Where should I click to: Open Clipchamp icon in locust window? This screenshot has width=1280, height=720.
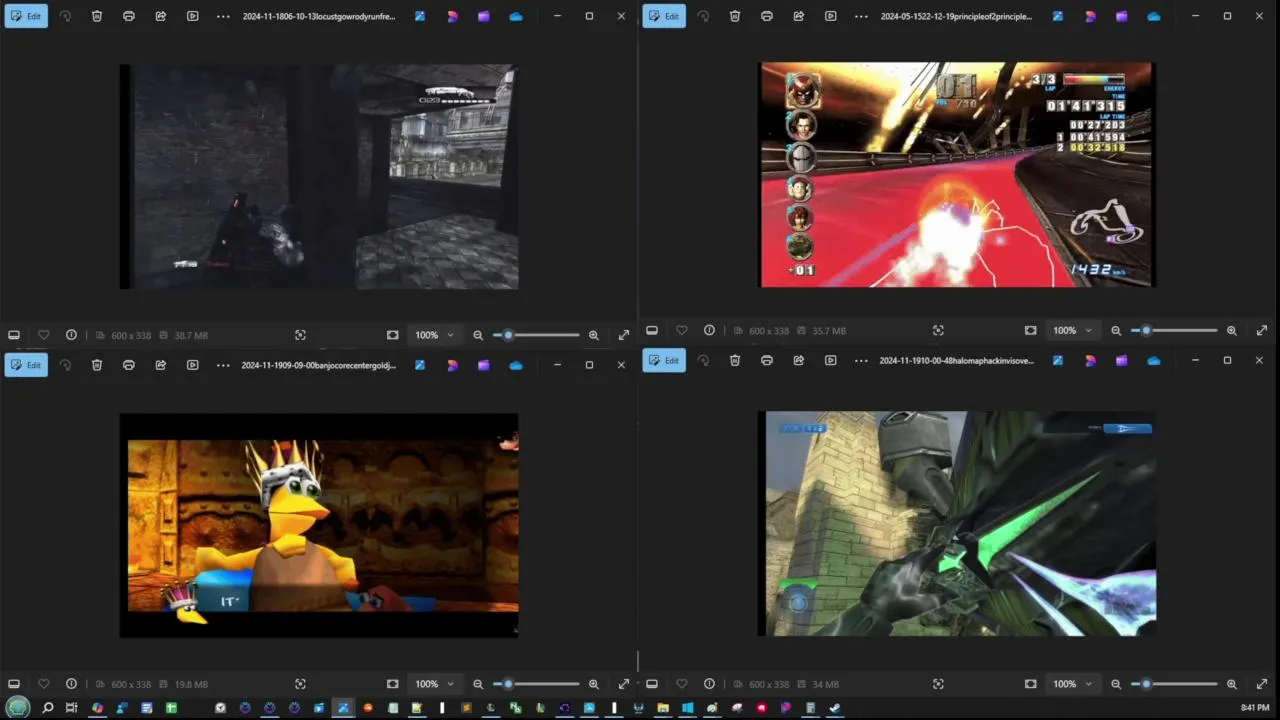pyautogui.click(x=484, y=16)
